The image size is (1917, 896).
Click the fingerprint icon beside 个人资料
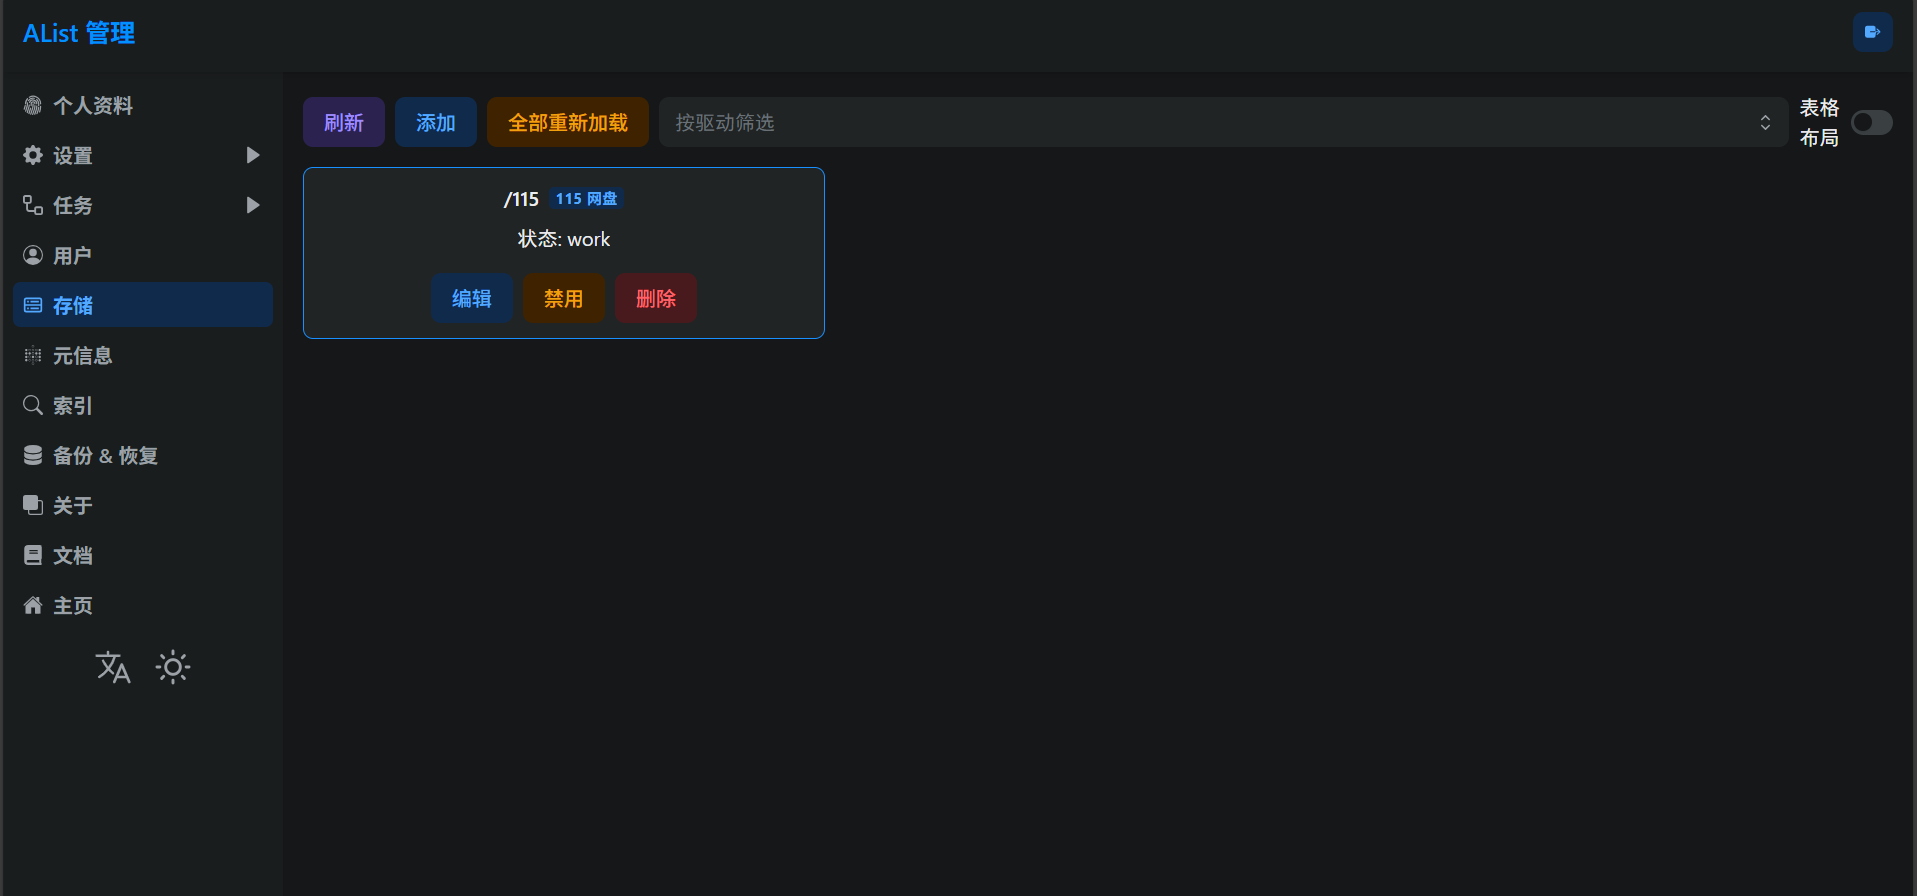pos(33,105)
